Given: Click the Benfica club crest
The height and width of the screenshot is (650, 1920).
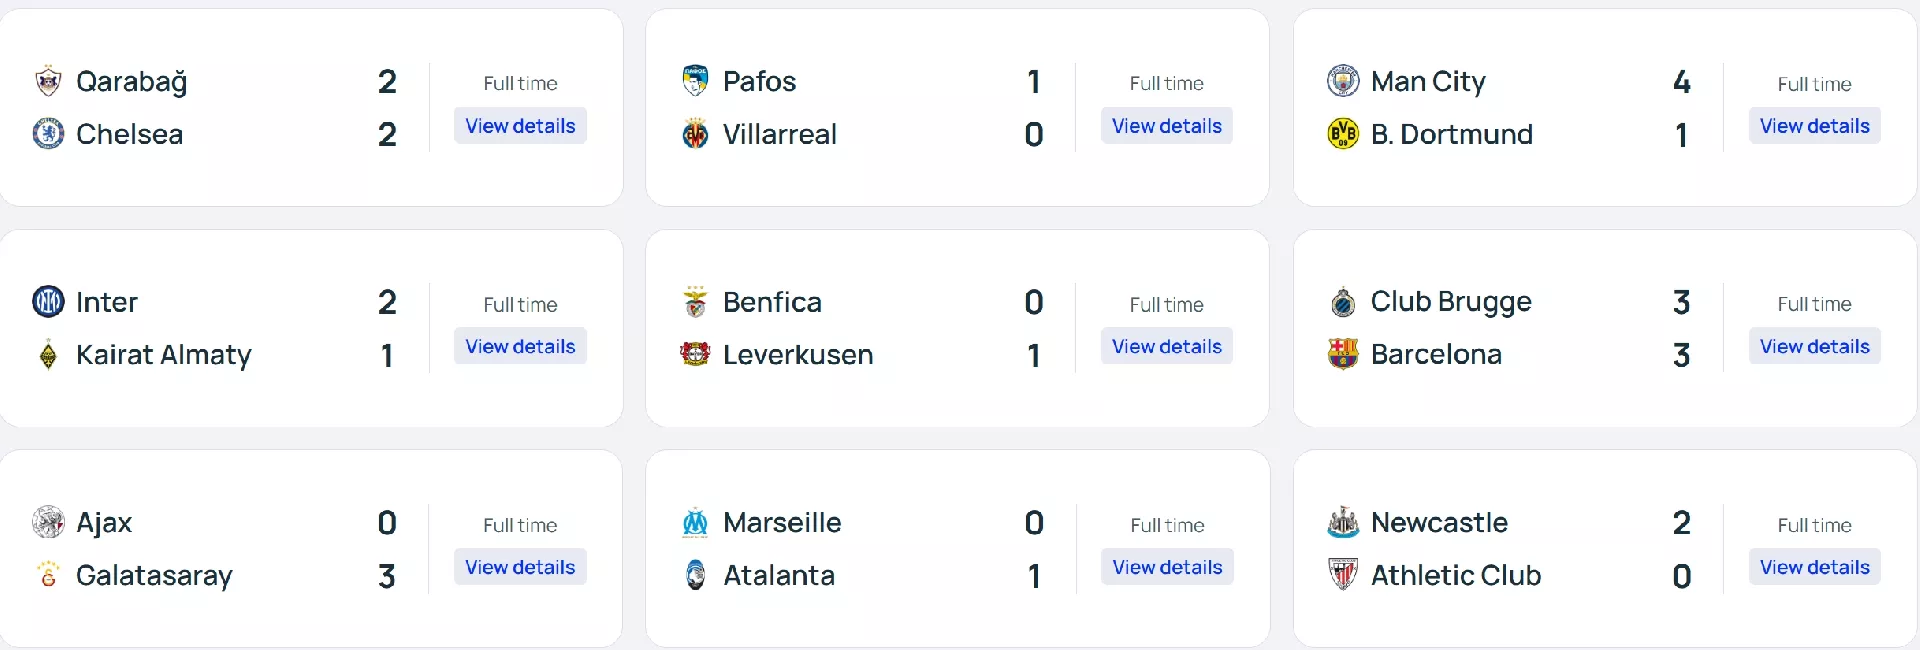Looking at the screenshot, I should pyautogui.click(x=695, y=301).
